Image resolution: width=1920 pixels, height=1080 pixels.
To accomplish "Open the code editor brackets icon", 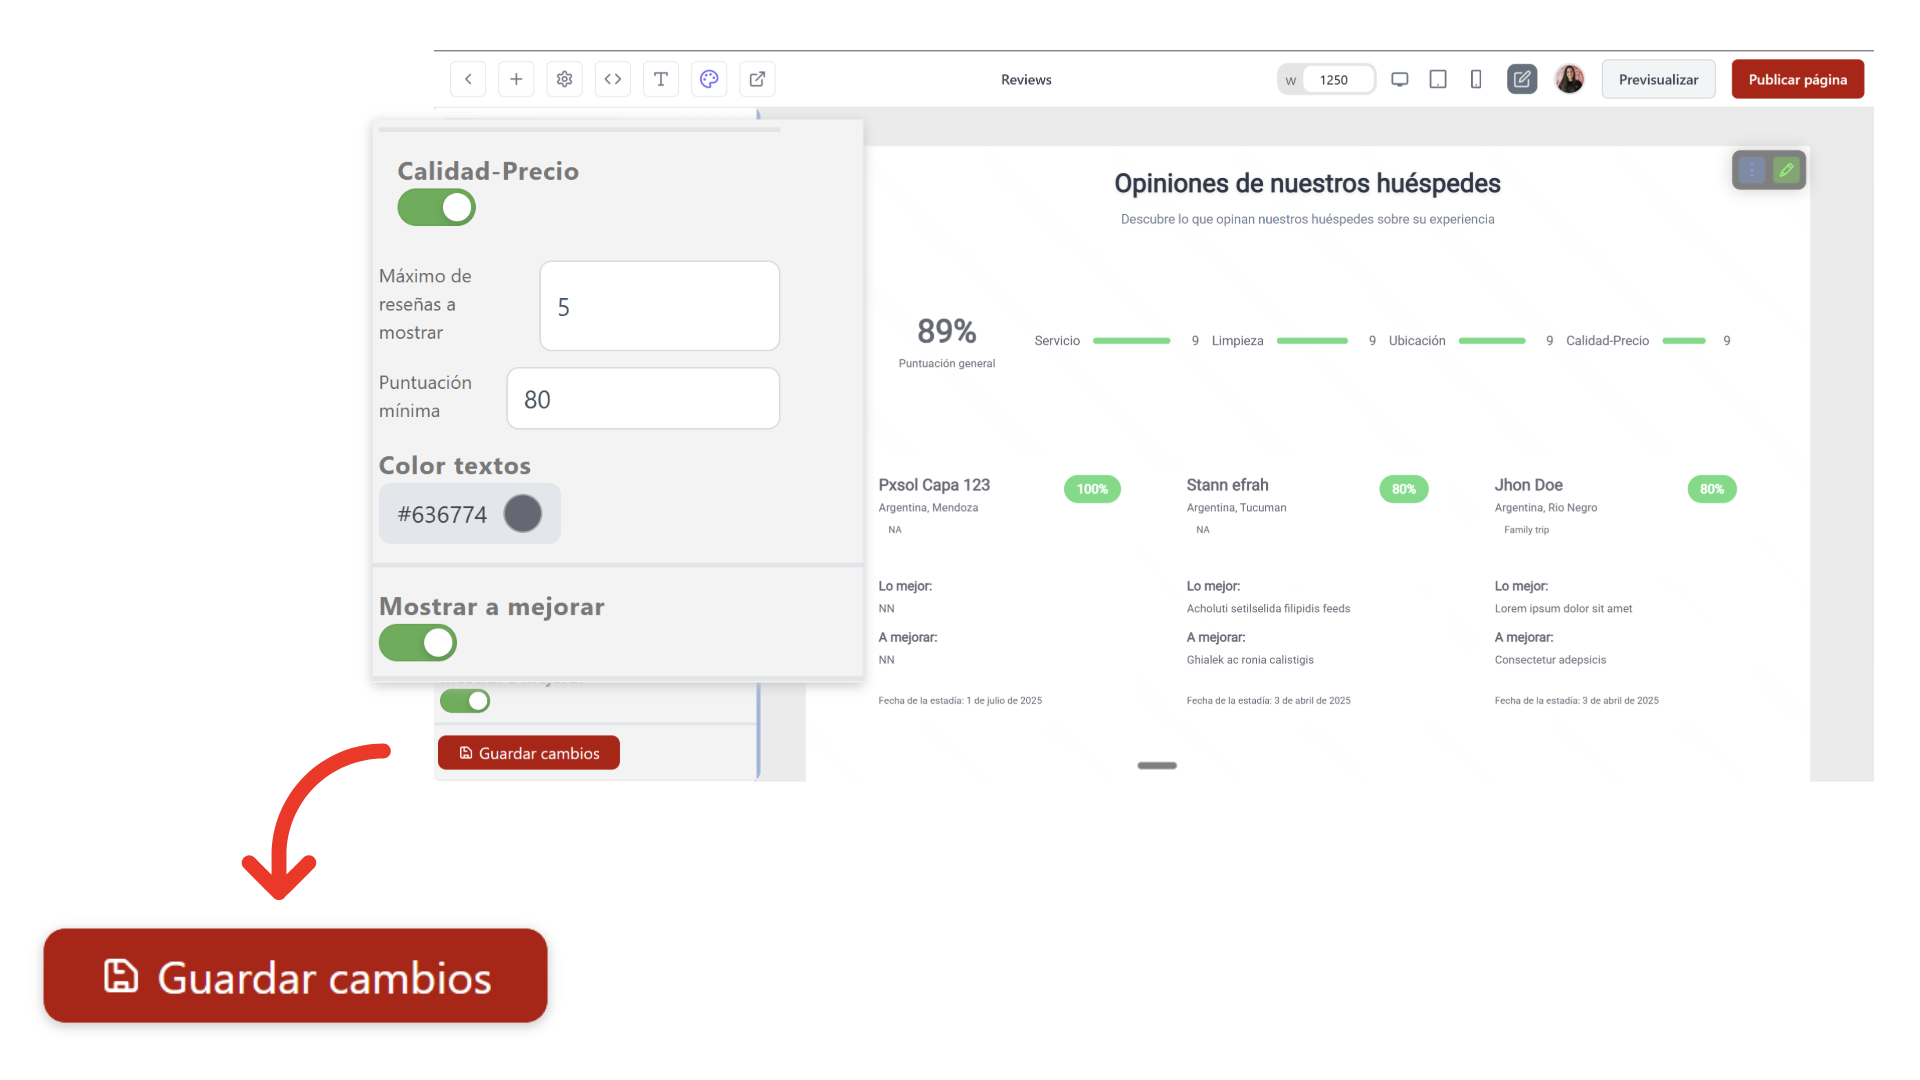I will tap(613, 79).
